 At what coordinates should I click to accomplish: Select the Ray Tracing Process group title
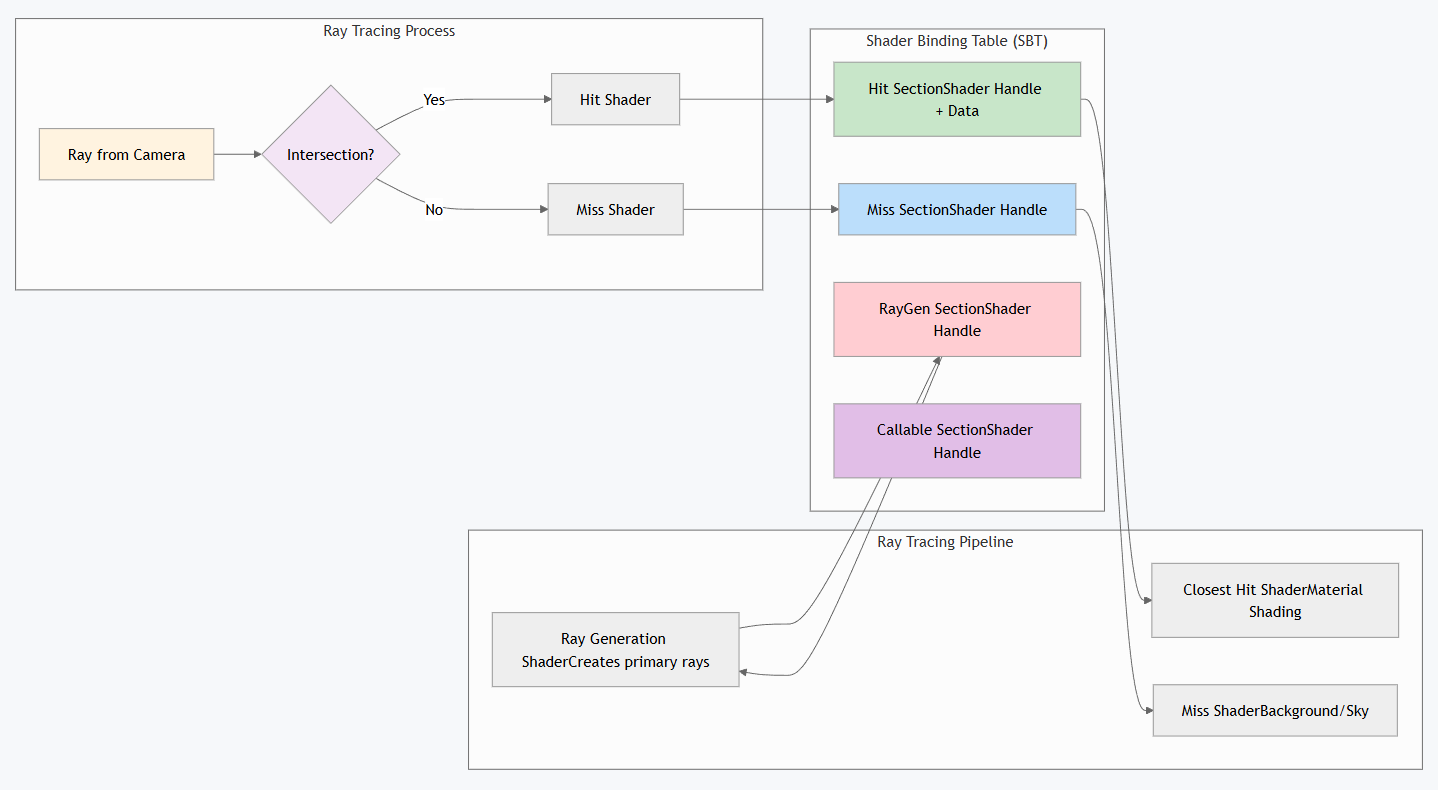389,31
